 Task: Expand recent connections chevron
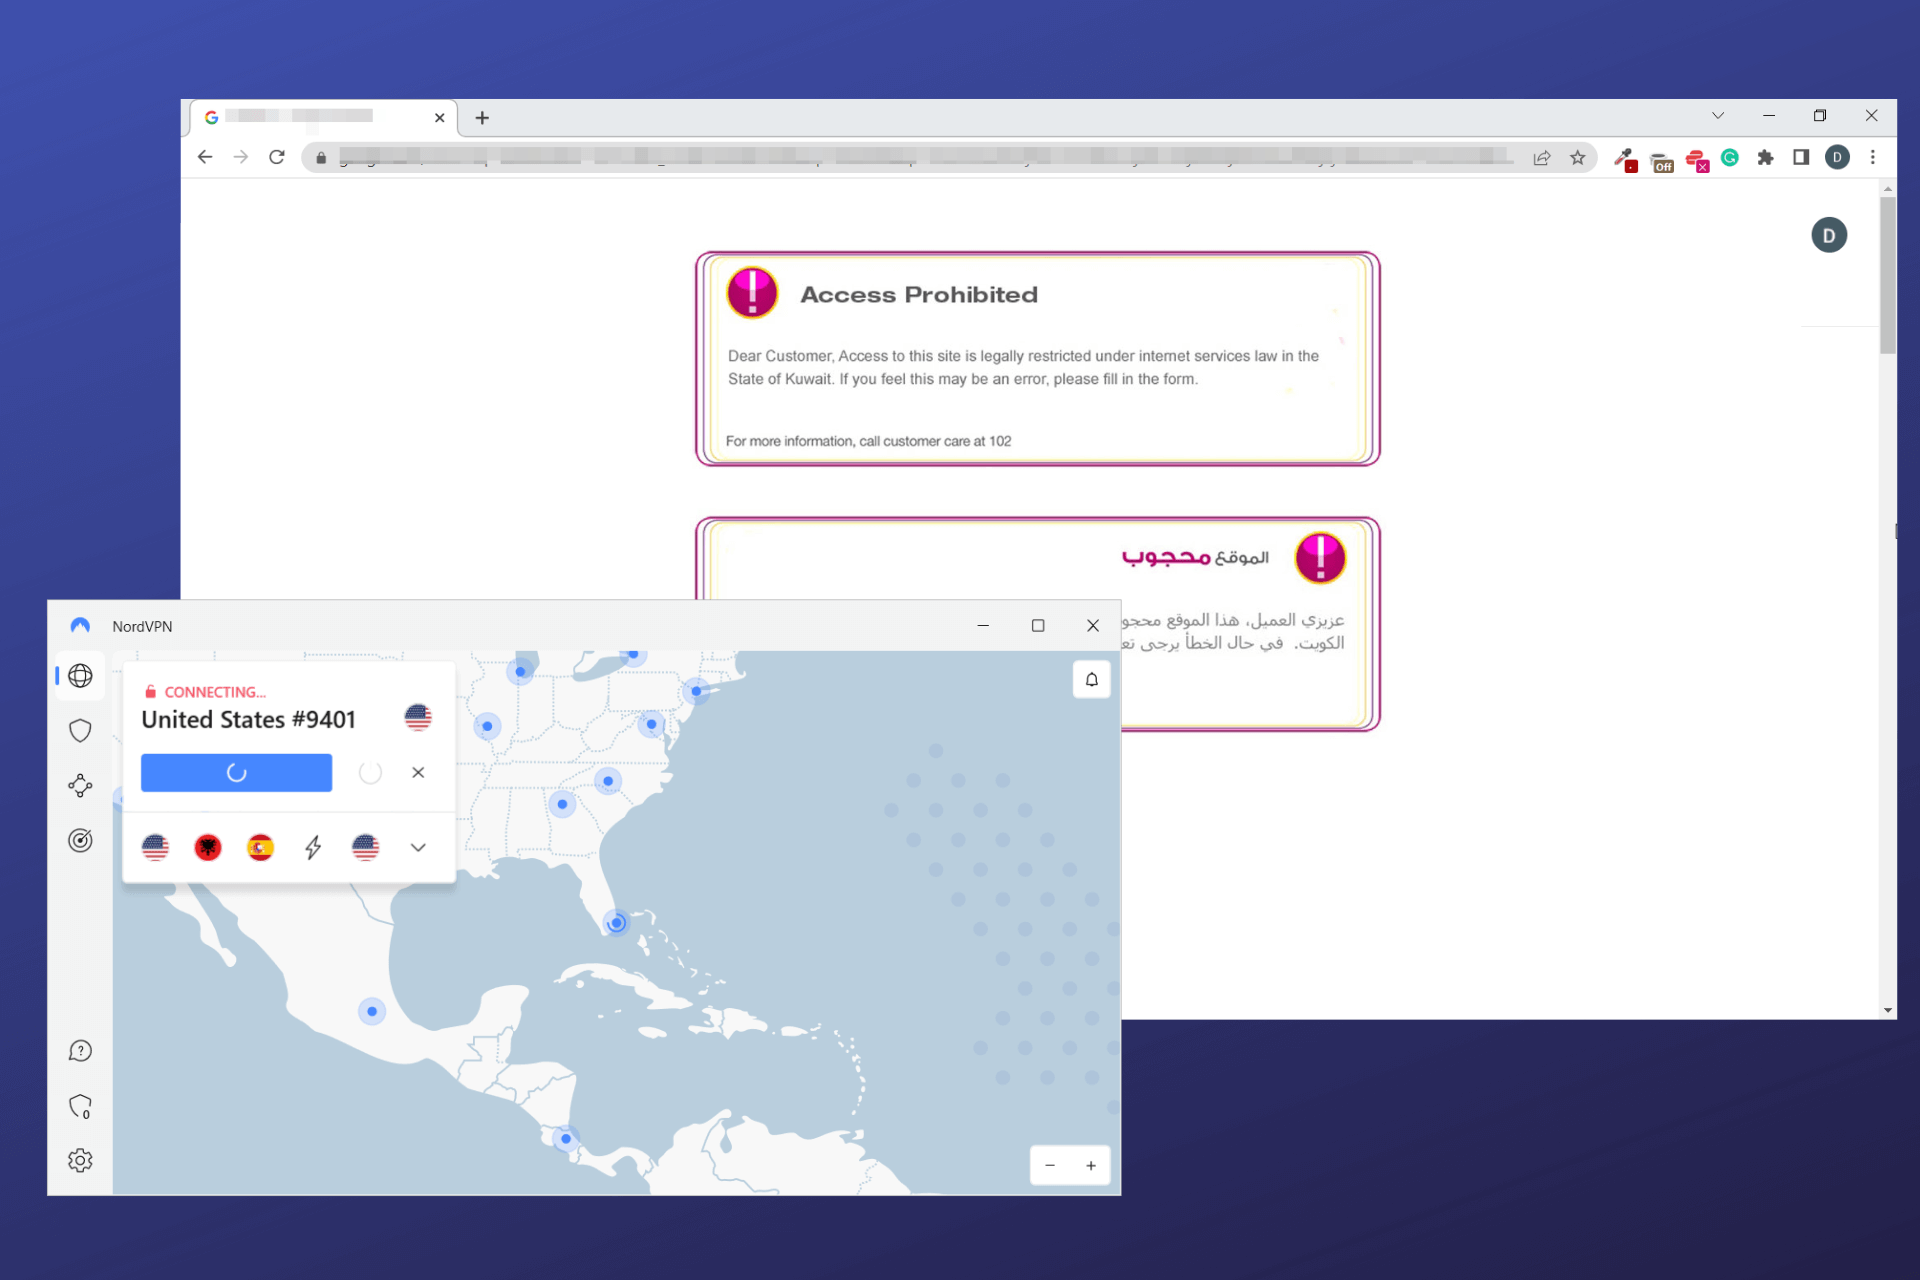pos(418,847)
